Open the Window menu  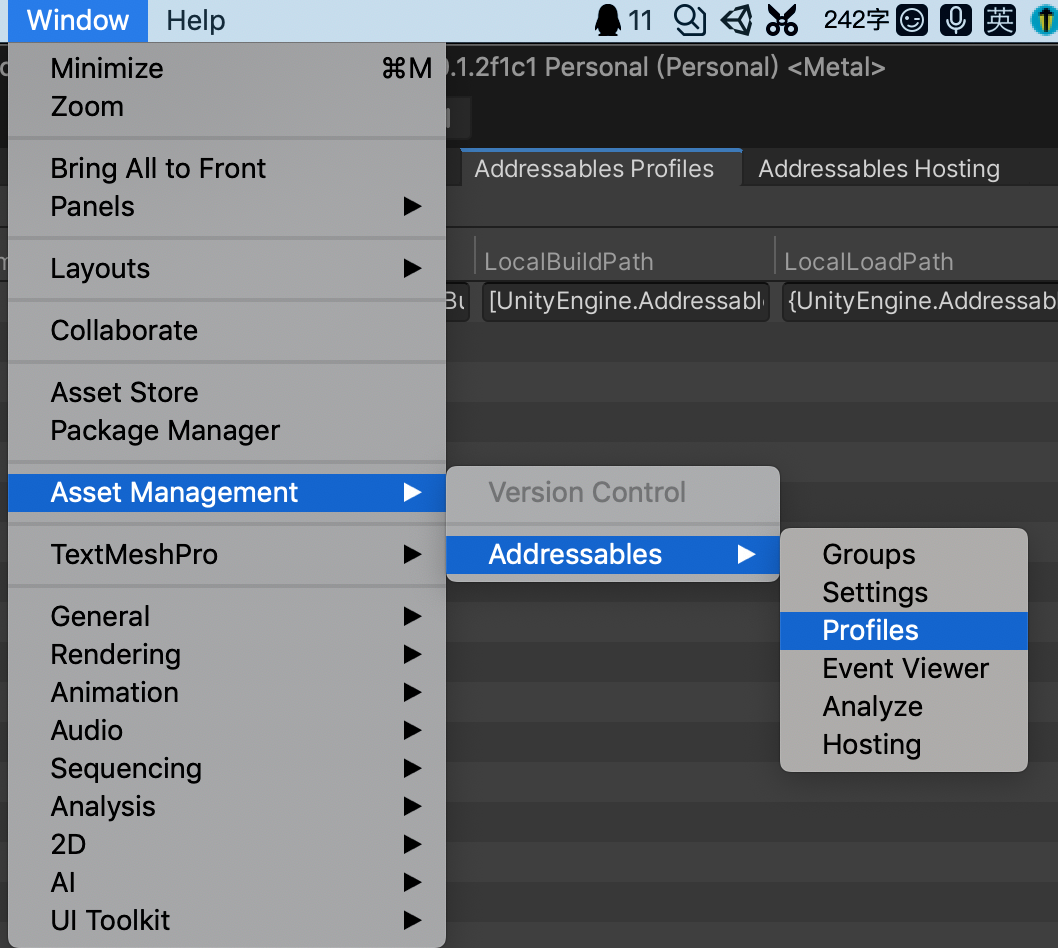[x=77, y=20]
